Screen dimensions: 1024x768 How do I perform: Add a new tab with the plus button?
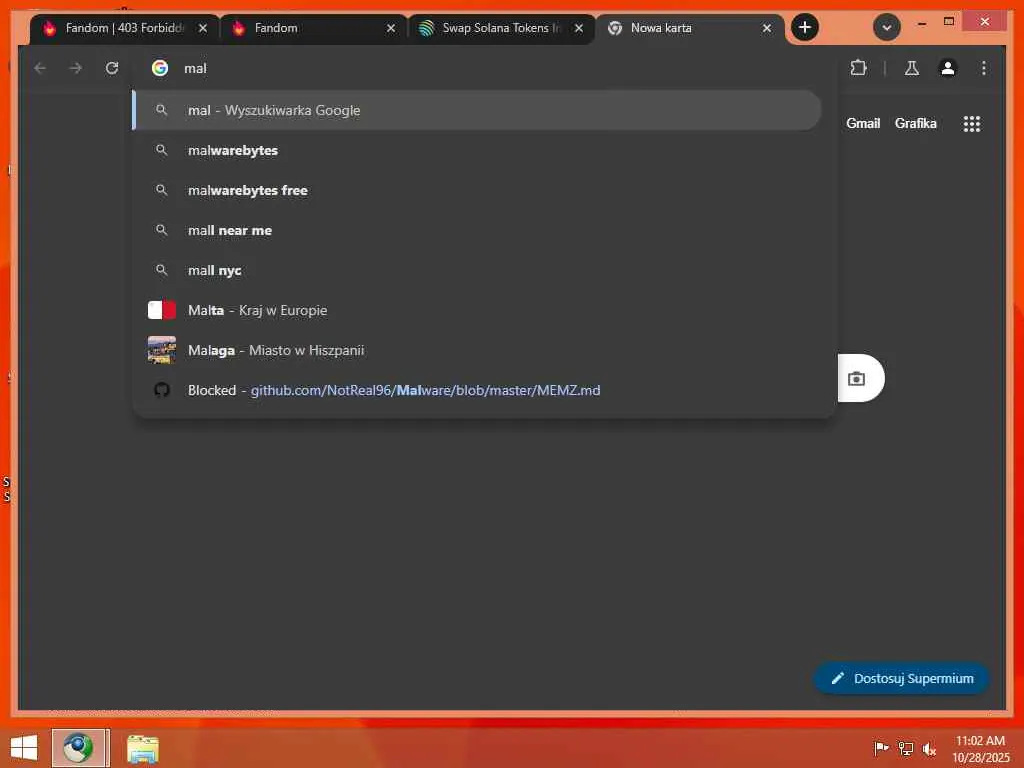point(805,27)
